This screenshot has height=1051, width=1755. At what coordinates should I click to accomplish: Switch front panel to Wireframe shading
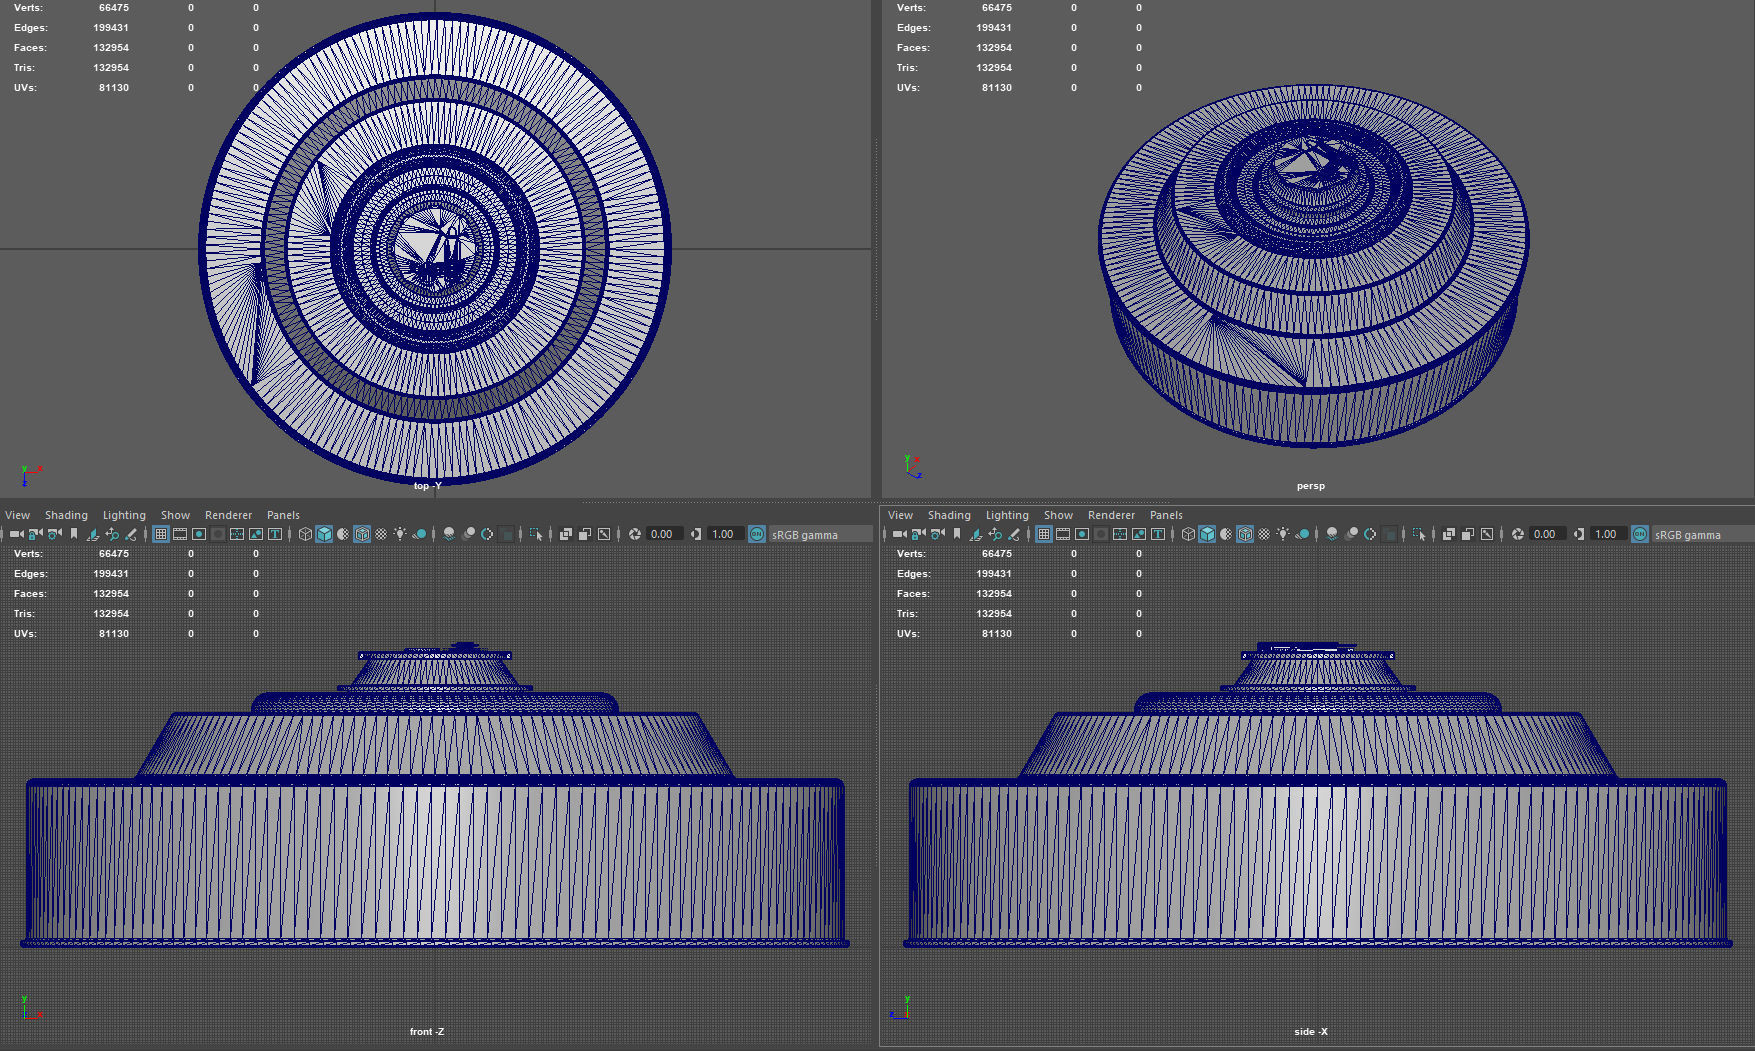click(305, 534)
